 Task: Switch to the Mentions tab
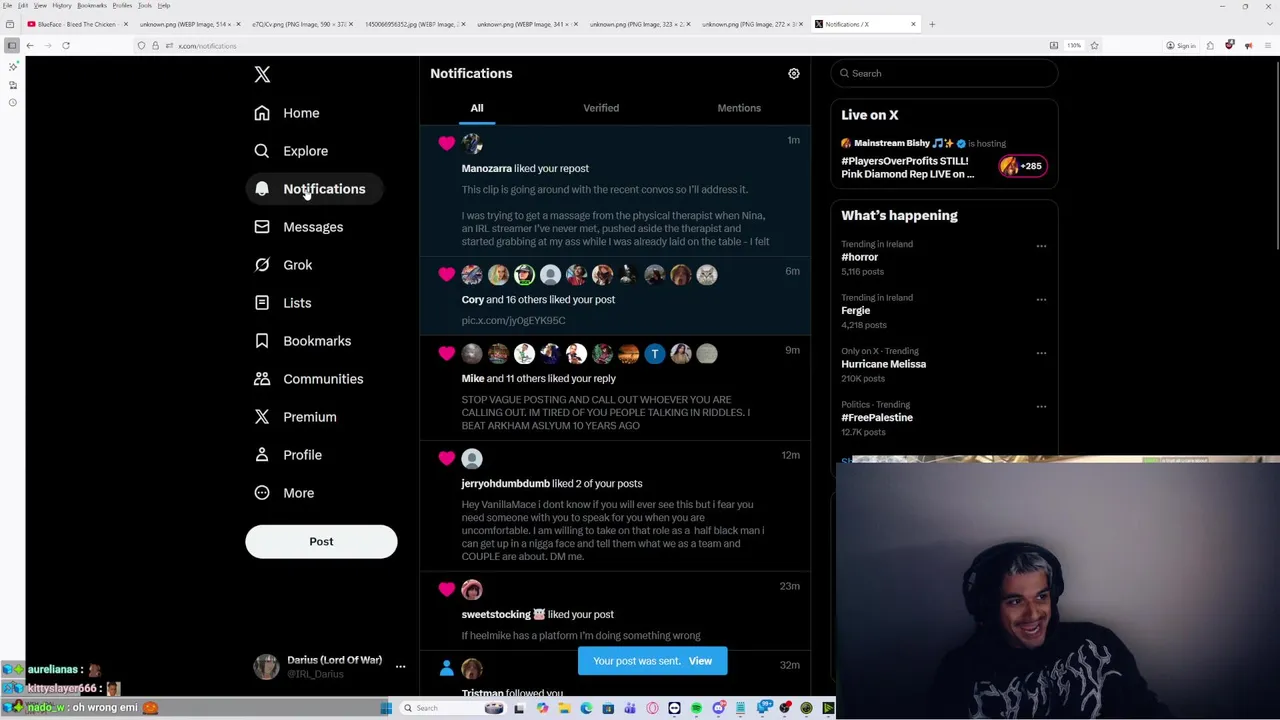[739, 108]
